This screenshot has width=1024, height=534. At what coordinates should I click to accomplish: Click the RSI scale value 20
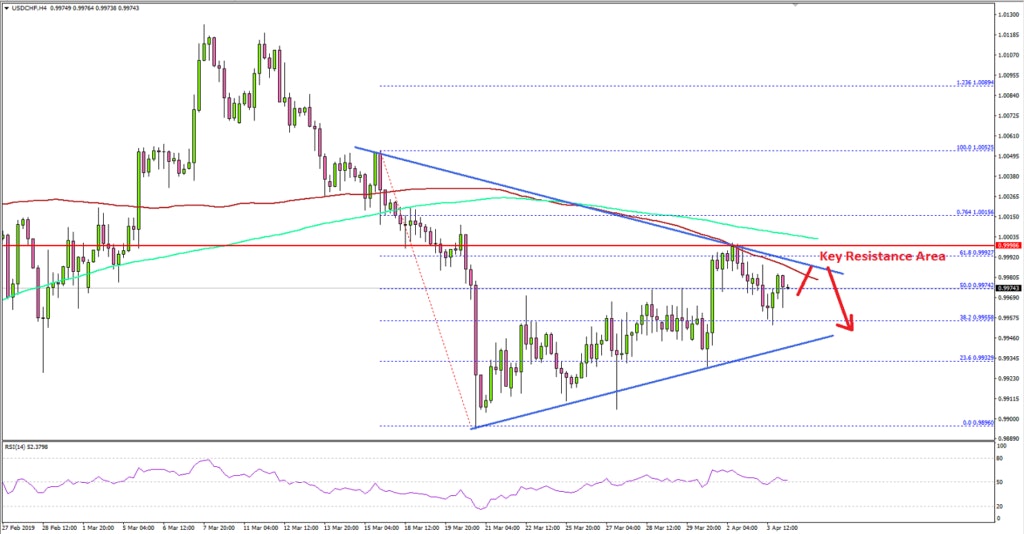(x=1000, y=507)
